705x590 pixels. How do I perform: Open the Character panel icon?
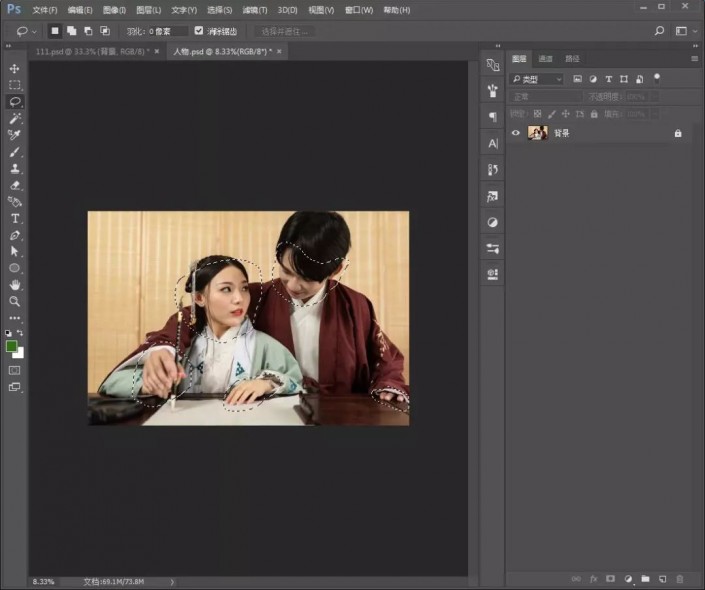coord(493,143)
